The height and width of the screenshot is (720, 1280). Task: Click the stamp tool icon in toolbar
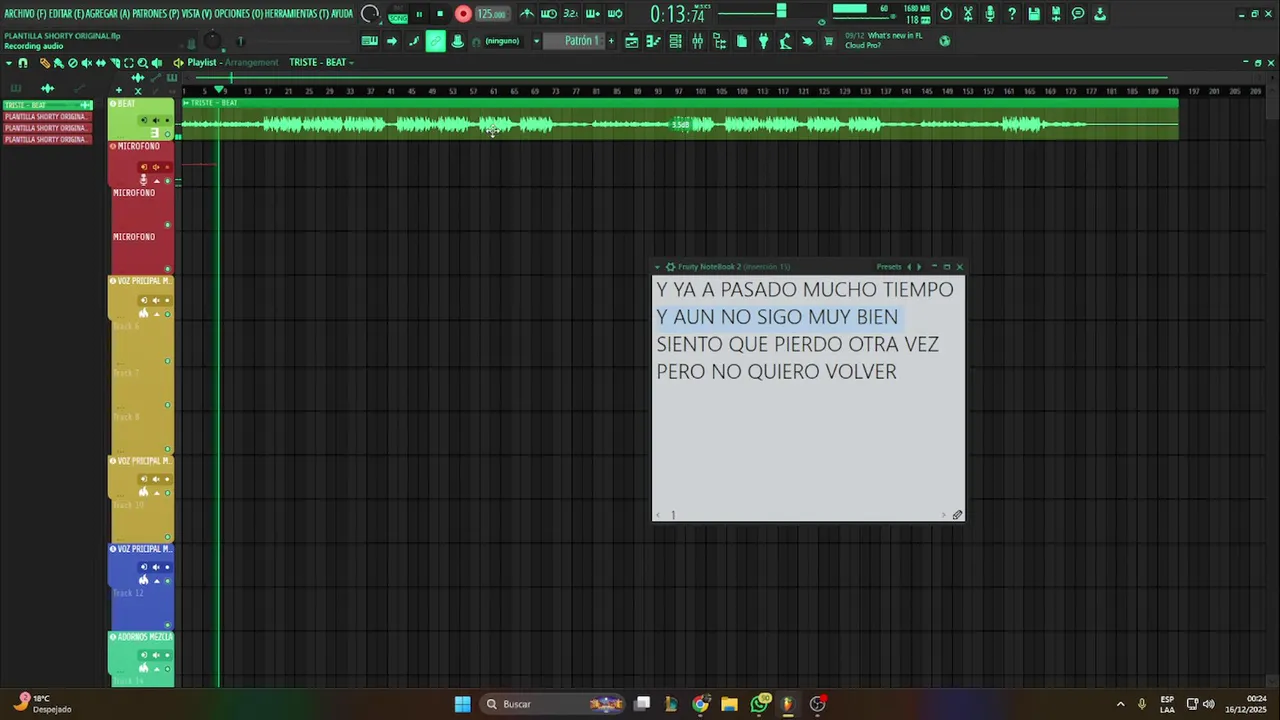(458, 41)
